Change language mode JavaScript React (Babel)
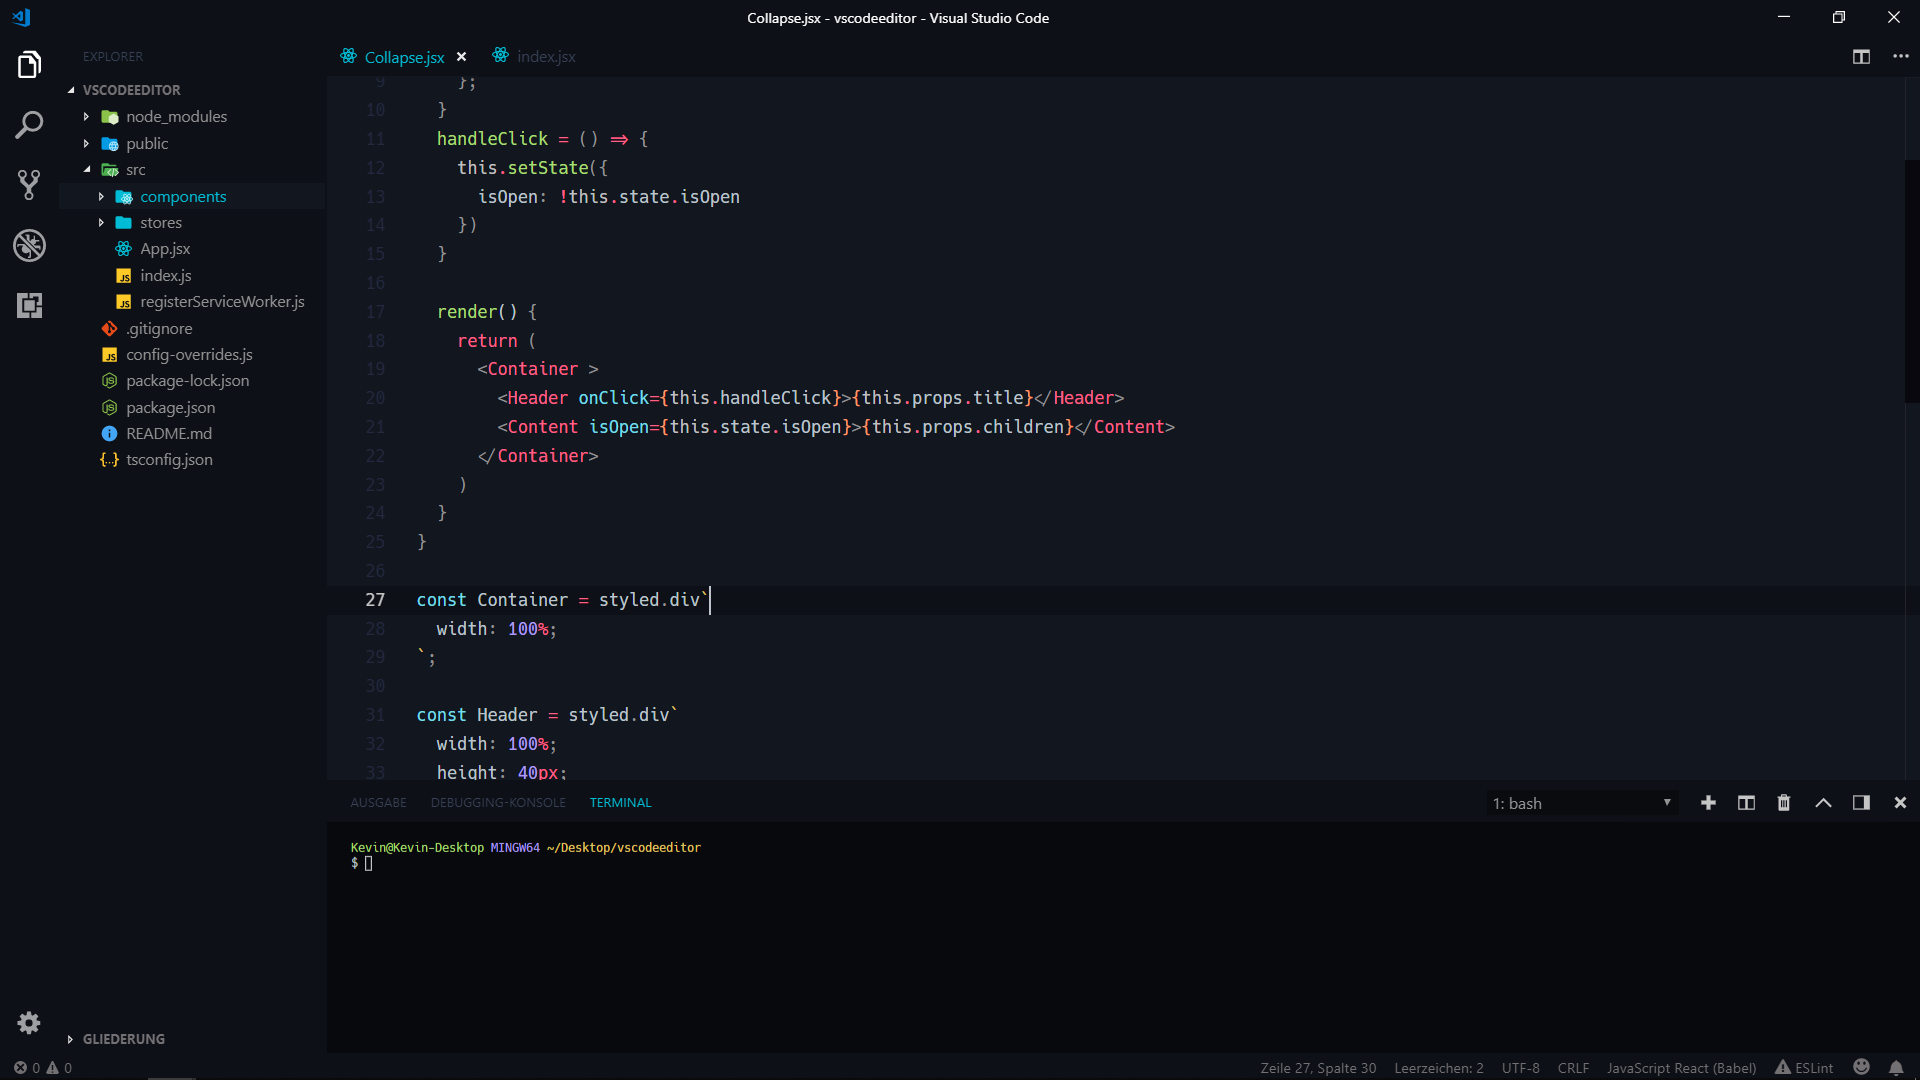The width and height of the screenshot is (1920, 1080). coord(1681,1068)
